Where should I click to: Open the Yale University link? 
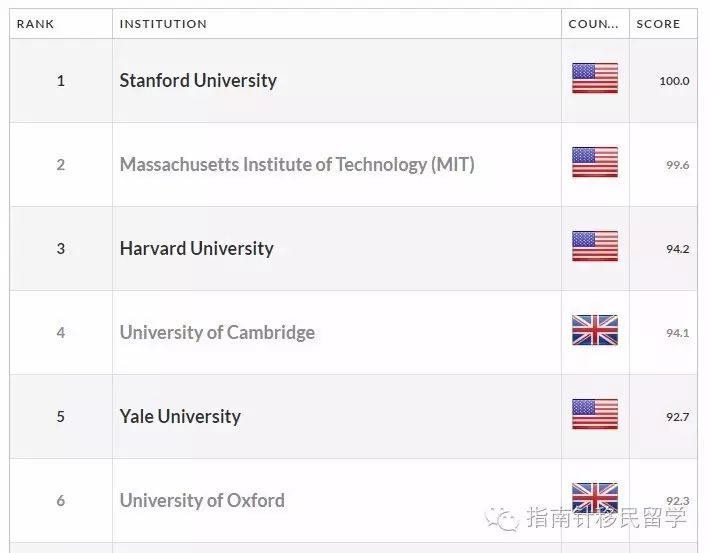[x=180, y=416]
